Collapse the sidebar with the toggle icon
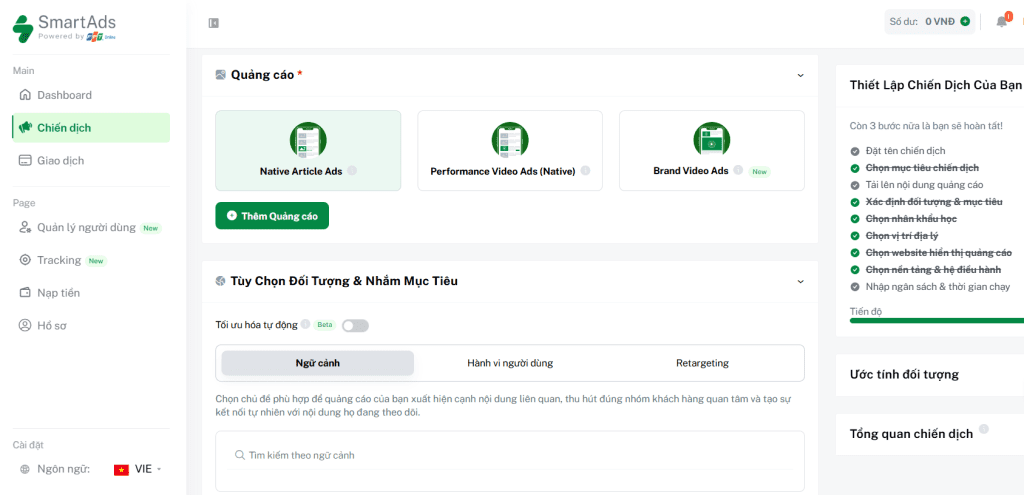 (213, 23)
